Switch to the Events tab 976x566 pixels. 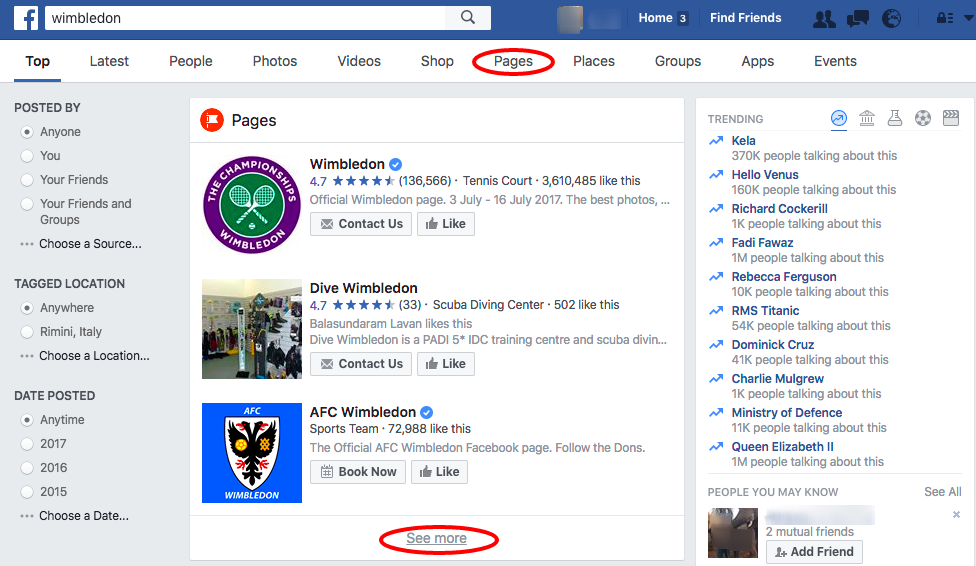tap(835, 61)
